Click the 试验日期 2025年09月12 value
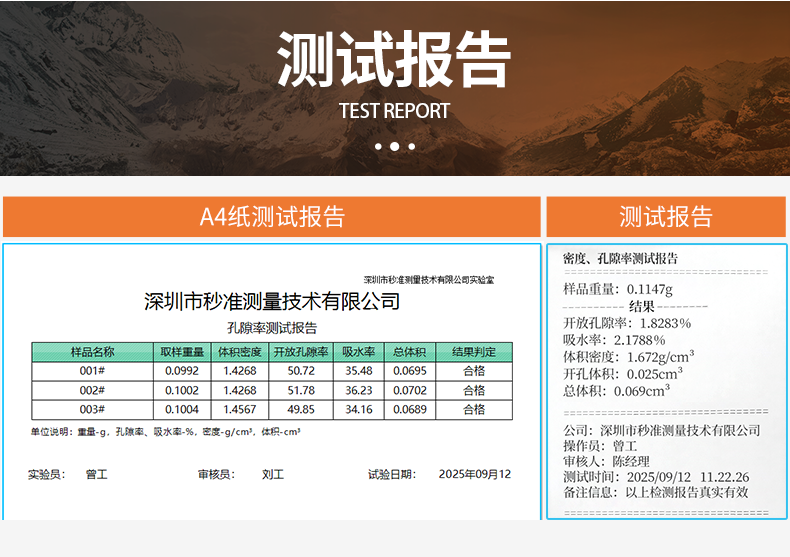790x557 pixels. 474,474
